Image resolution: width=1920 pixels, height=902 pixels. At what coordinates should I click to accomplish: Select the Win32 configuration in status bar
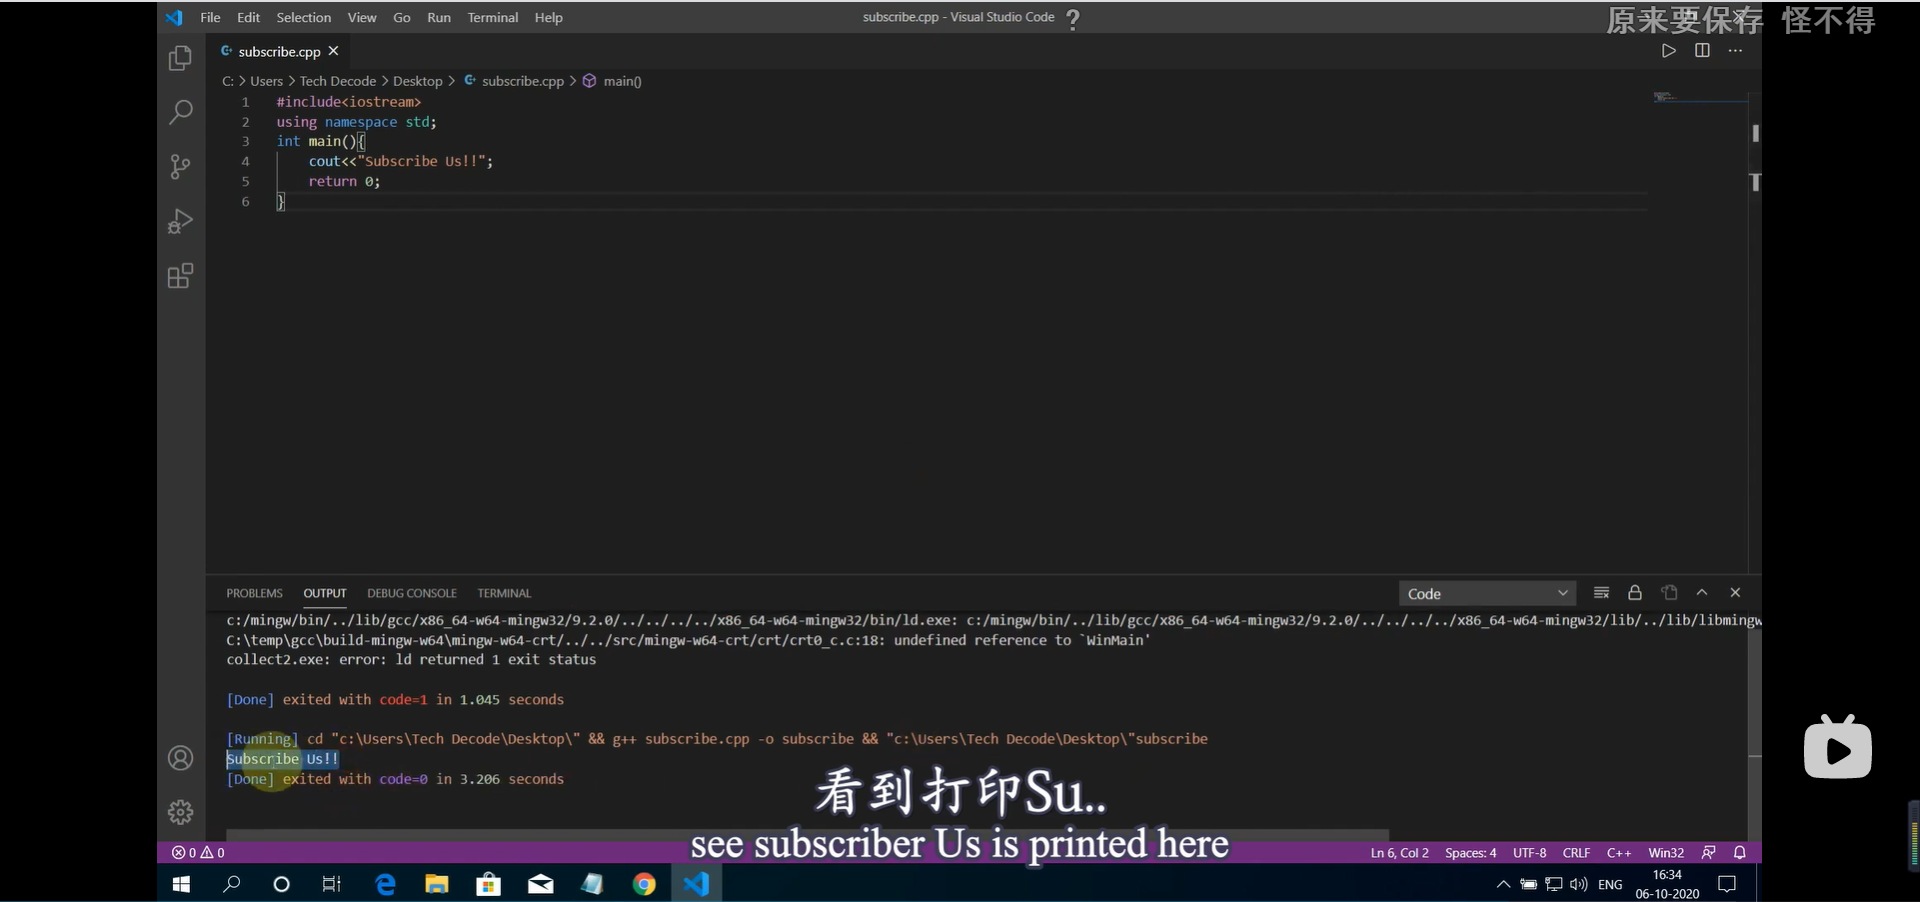1666,853
